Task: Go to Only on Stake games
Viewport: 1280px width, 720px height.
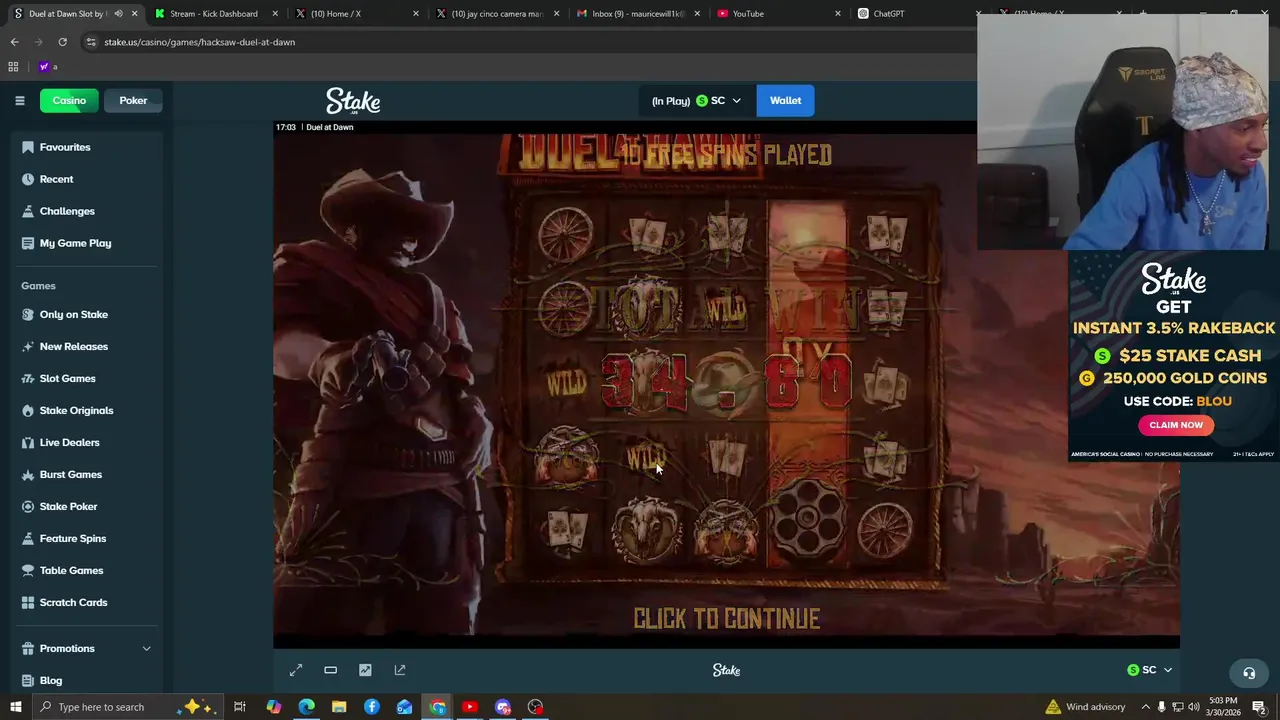Action: [74, 314]
